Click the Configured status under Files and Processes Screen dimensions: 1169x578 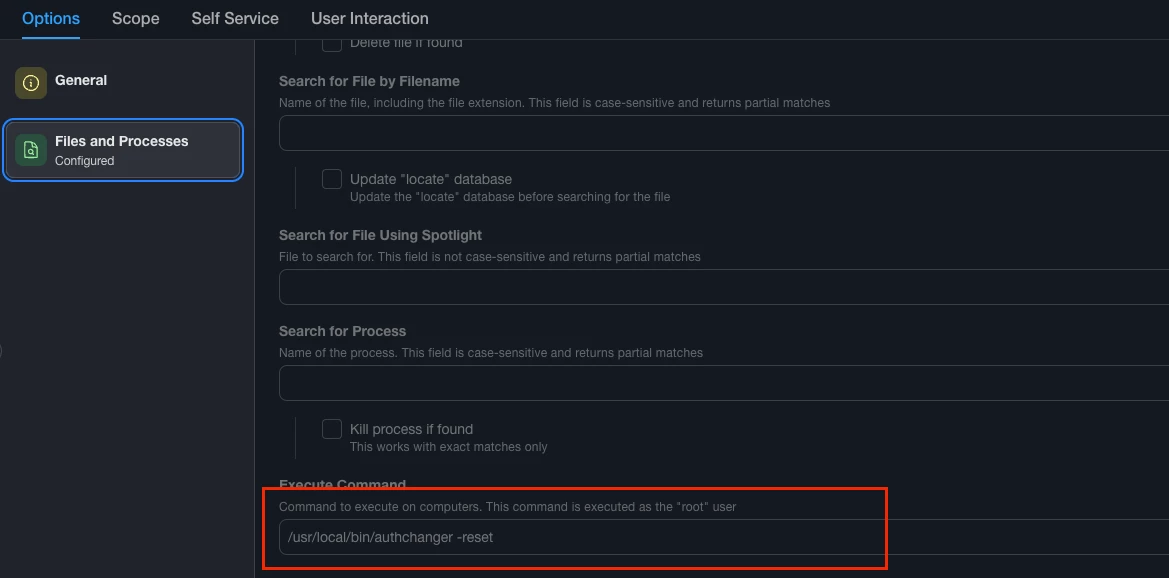click(x=84, y=160)
